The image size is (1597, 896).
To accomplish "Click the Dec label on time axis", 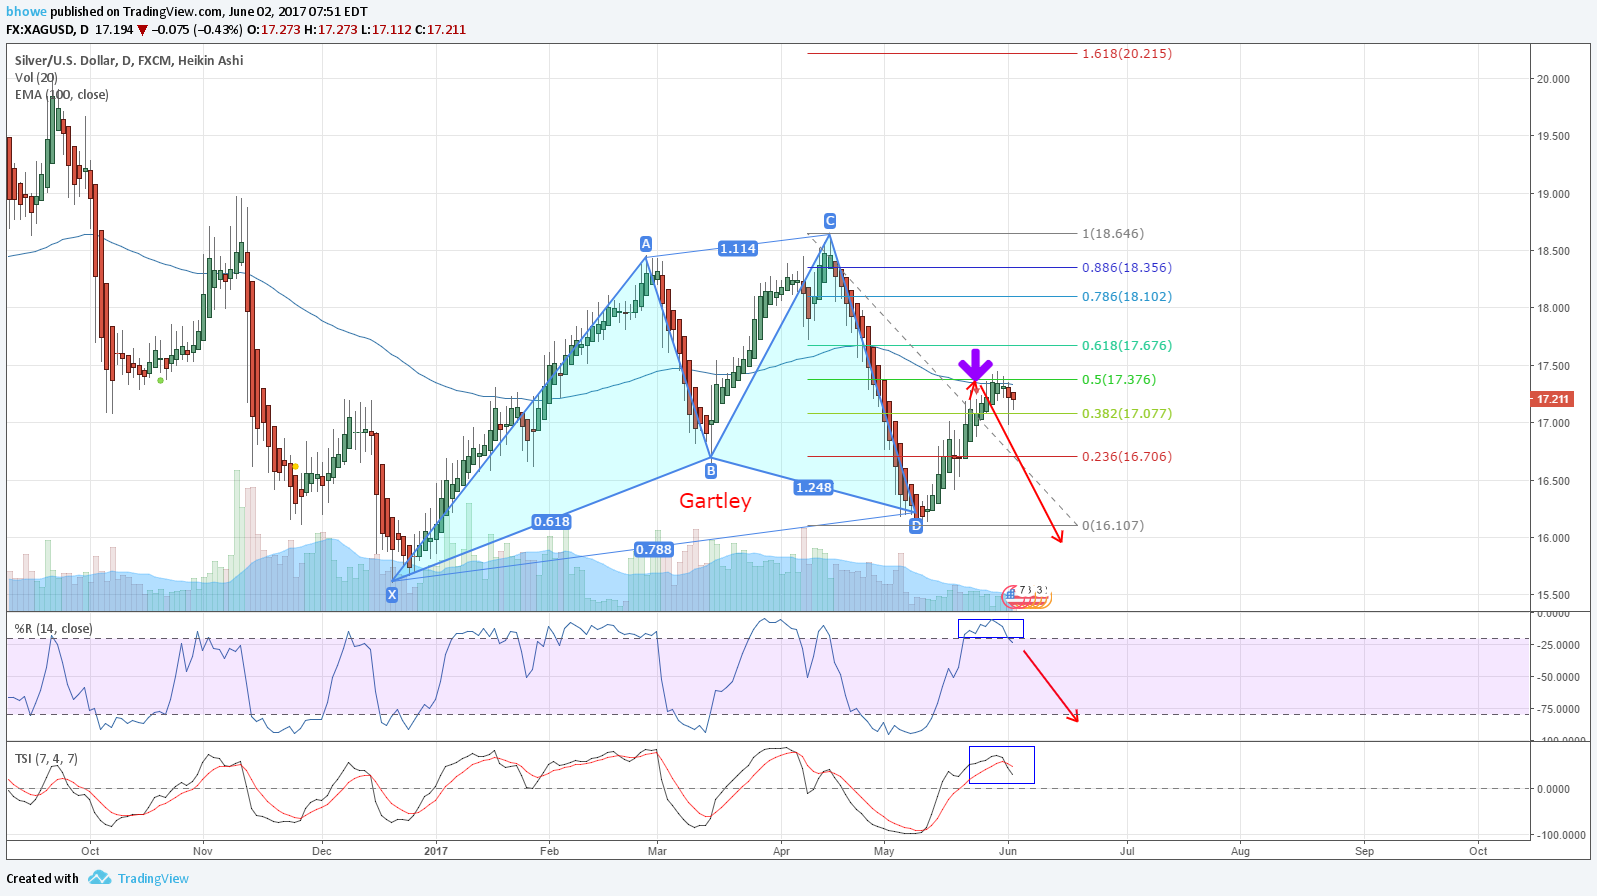I will [x=321, y=852].
